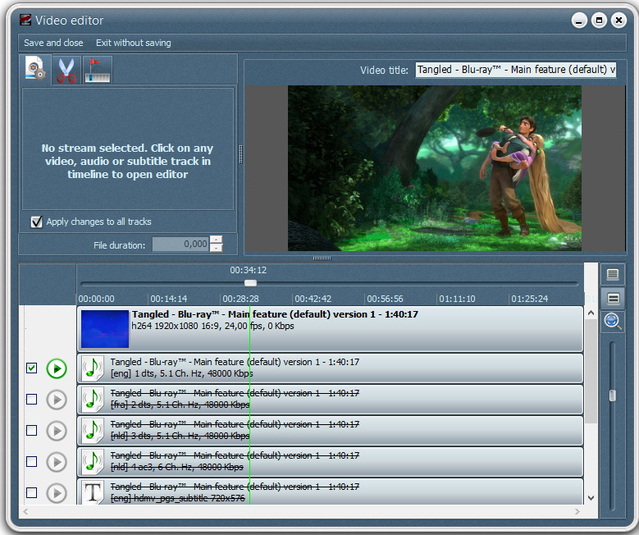The height and width of the screenshot is (535, 639).
Task: Toggle Apply changes to all tracks
Action: (x=36, y=222)
